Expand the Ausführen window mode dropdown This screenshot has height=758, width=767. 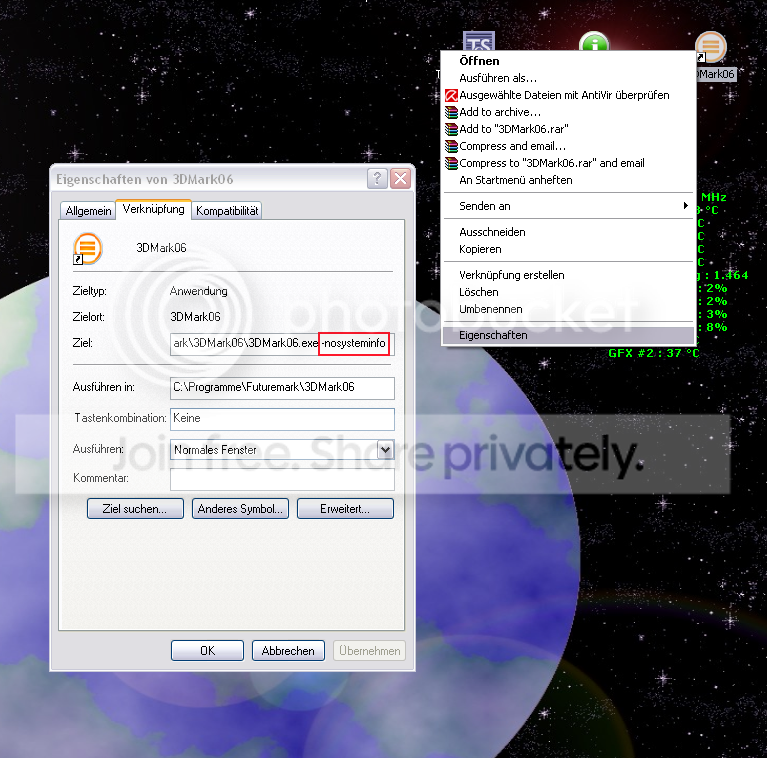385,450
